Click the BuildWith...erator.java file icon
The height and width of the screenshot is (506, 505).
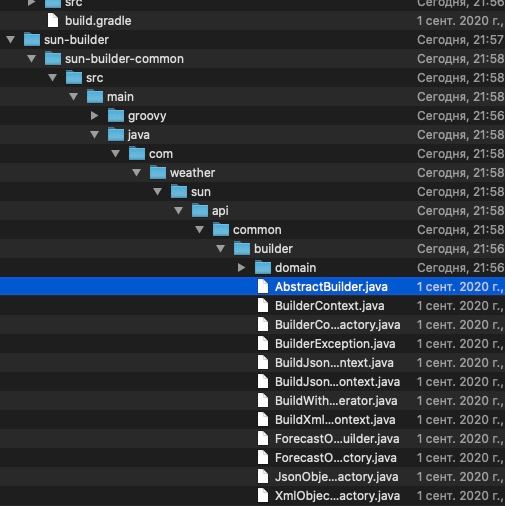[x=263, y=400]
